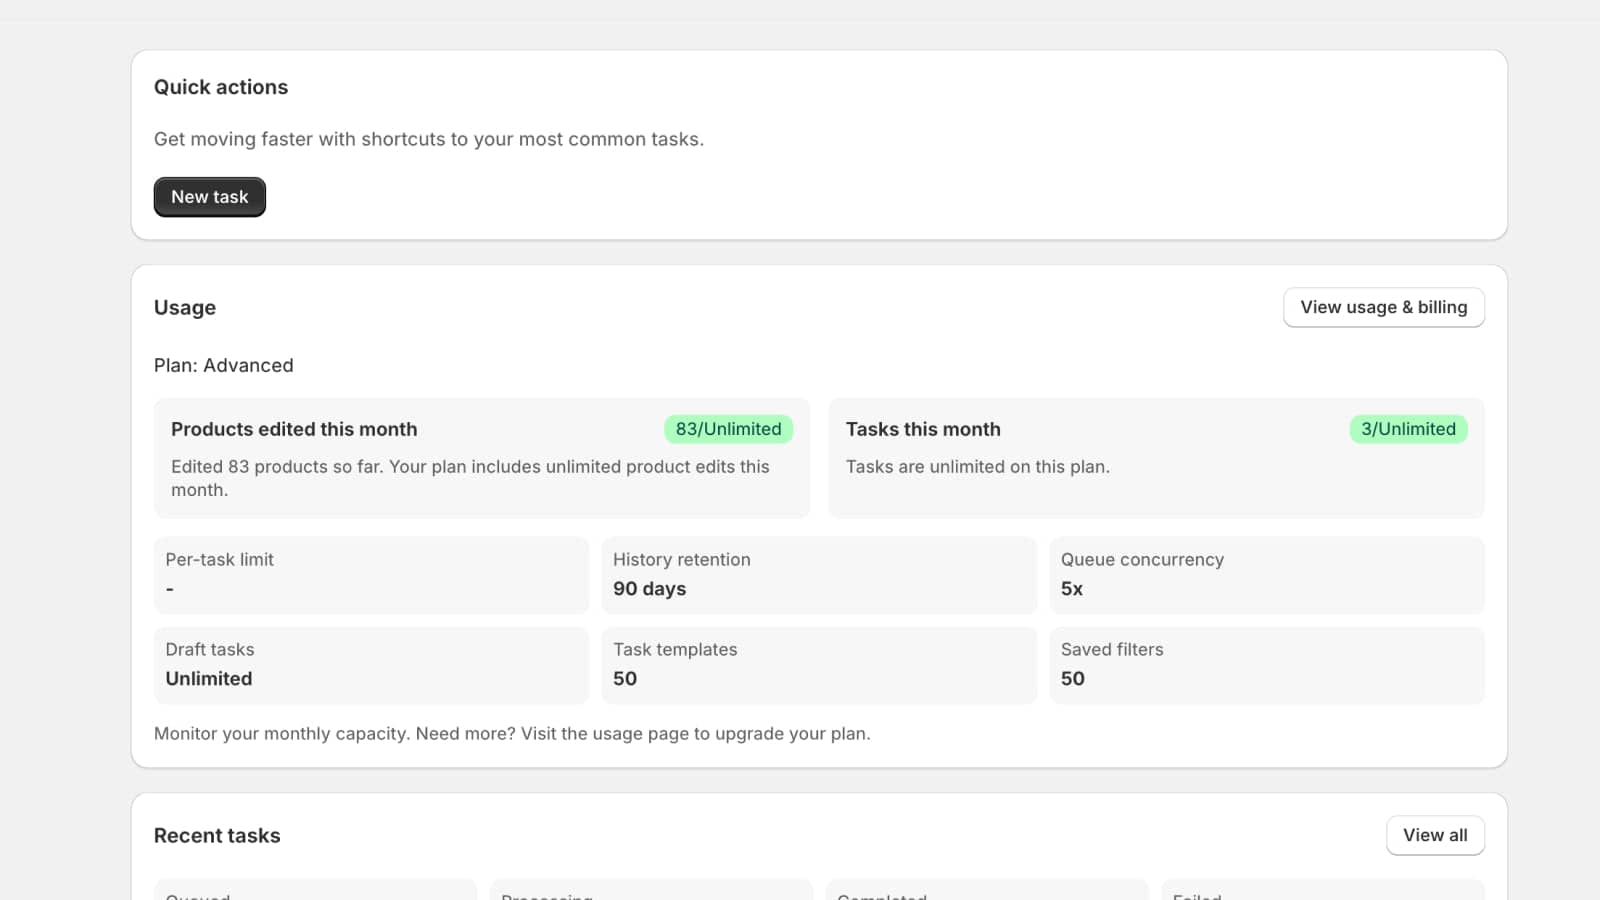
Task: Click the upgrade your plan message text
Action: [512, 733]
